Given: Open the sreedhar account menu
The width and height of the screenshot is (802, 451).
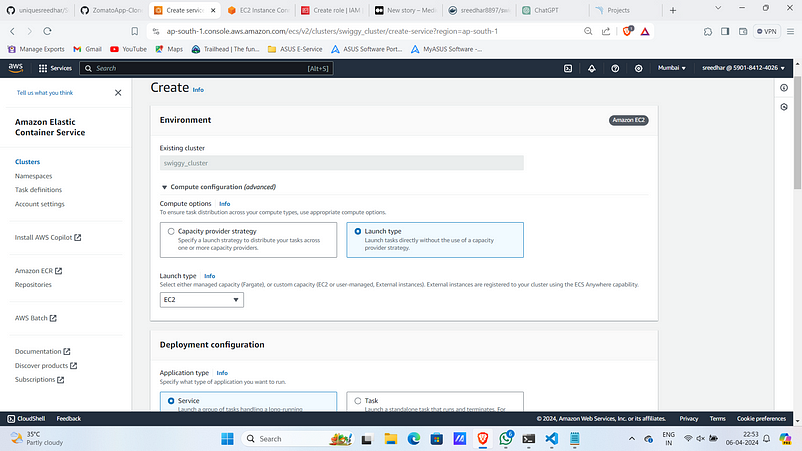Looking at the screenshot, I should [743, 68].
